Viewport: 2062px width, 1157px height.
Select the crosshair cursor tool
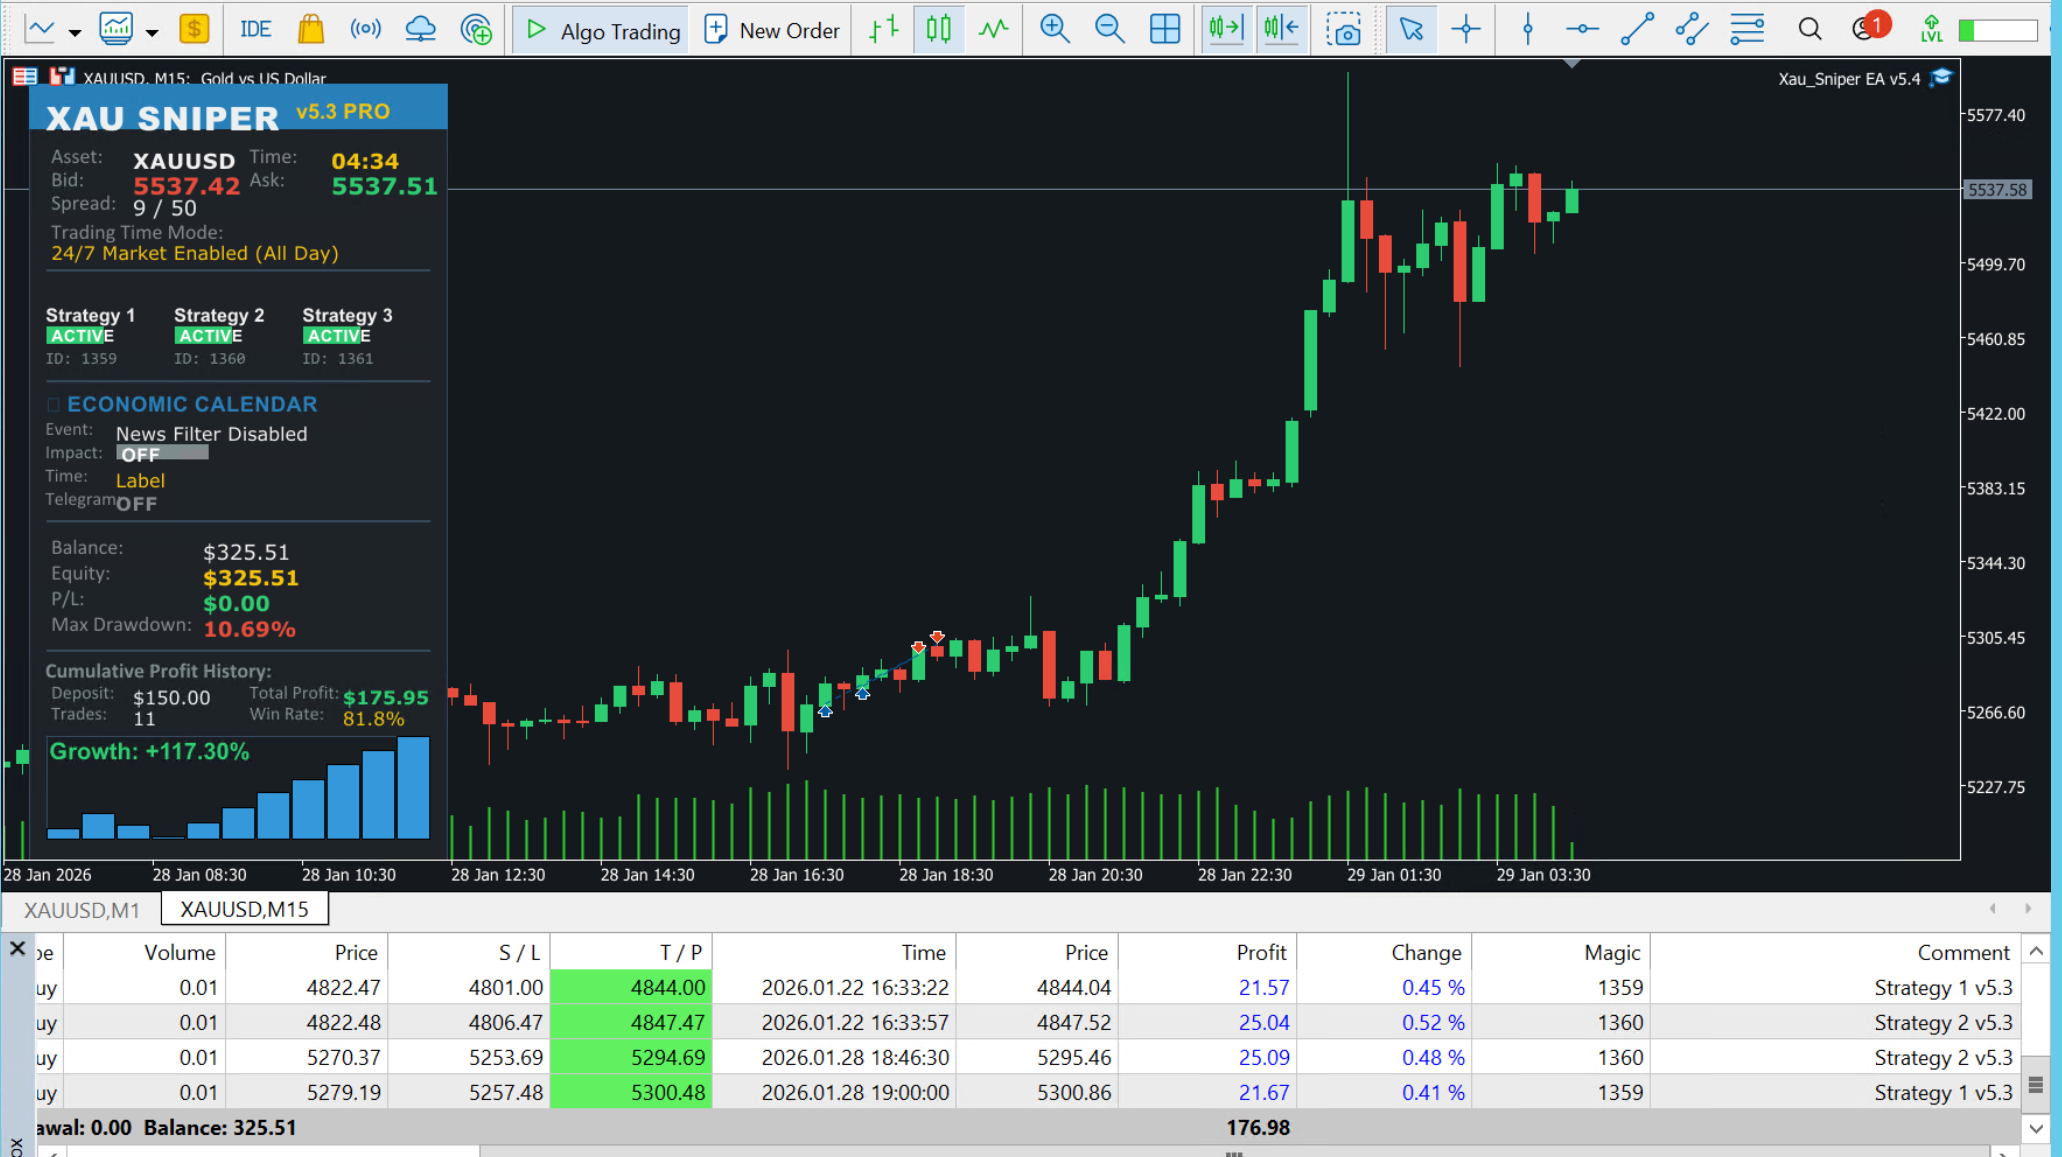(x=1466, y=30)
